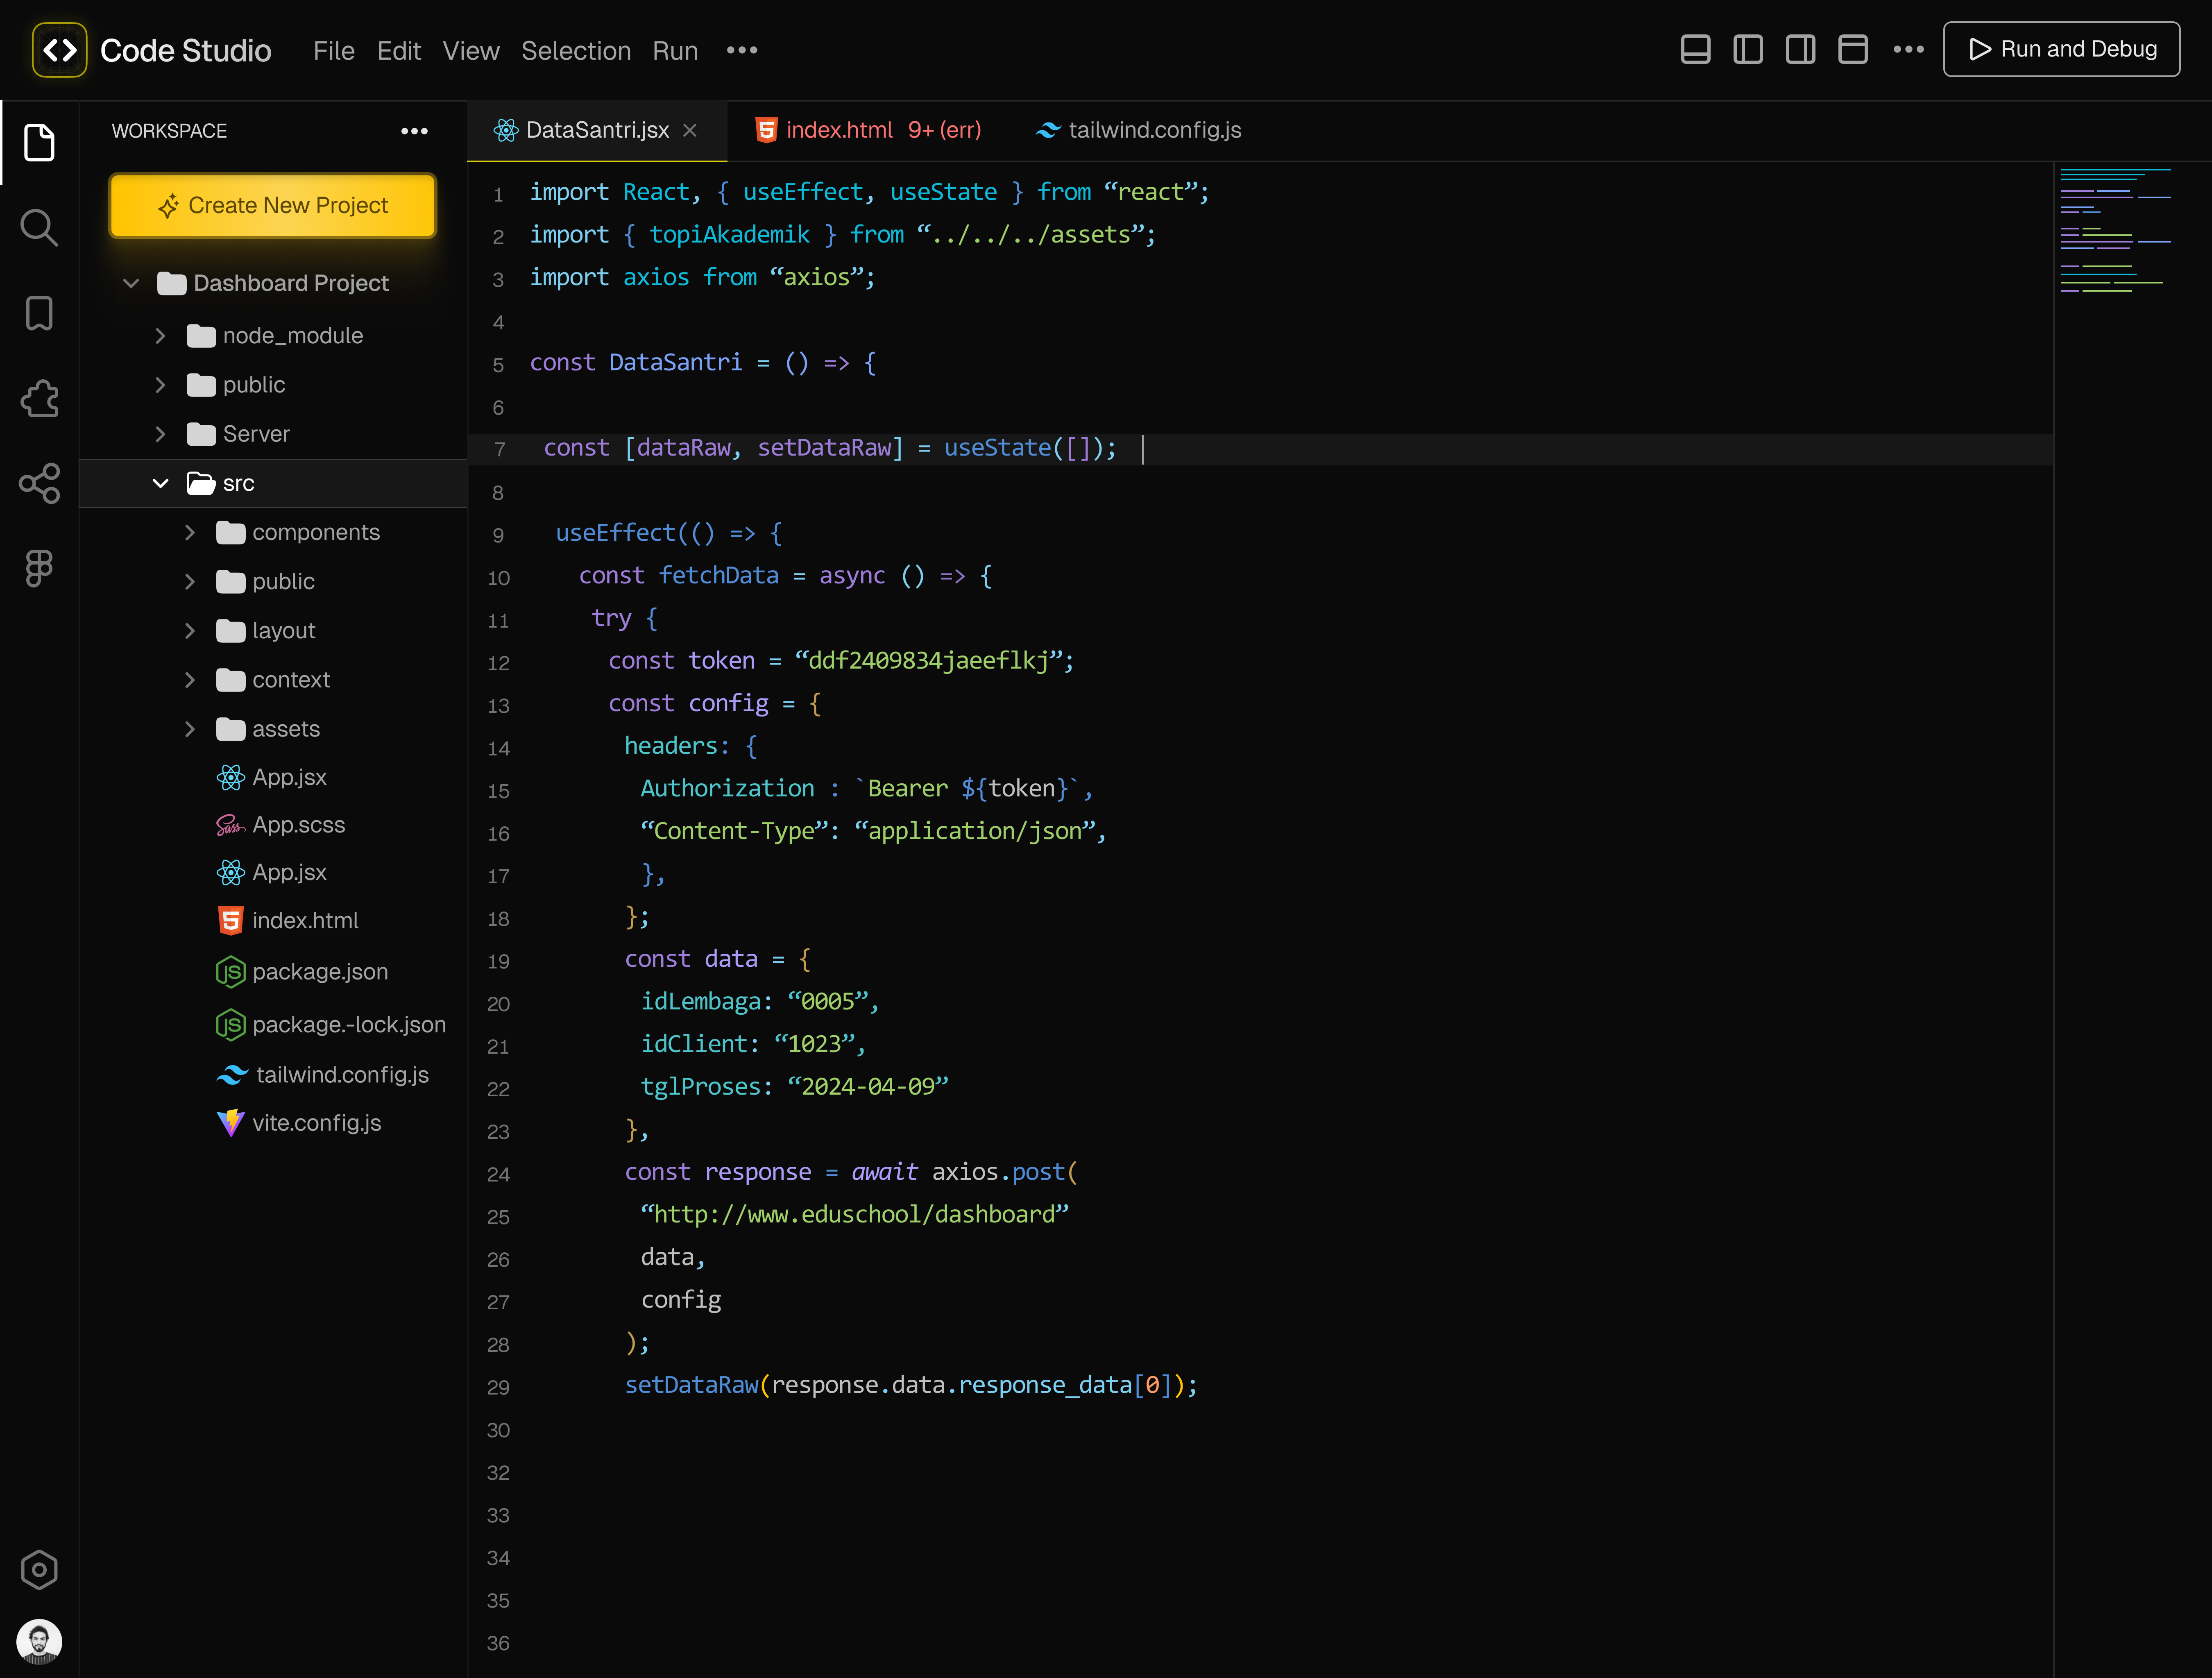The image size is (2212, 1678).
Task: Open Settings hexagon gear icon
Action: click(x=39, y=1569)
